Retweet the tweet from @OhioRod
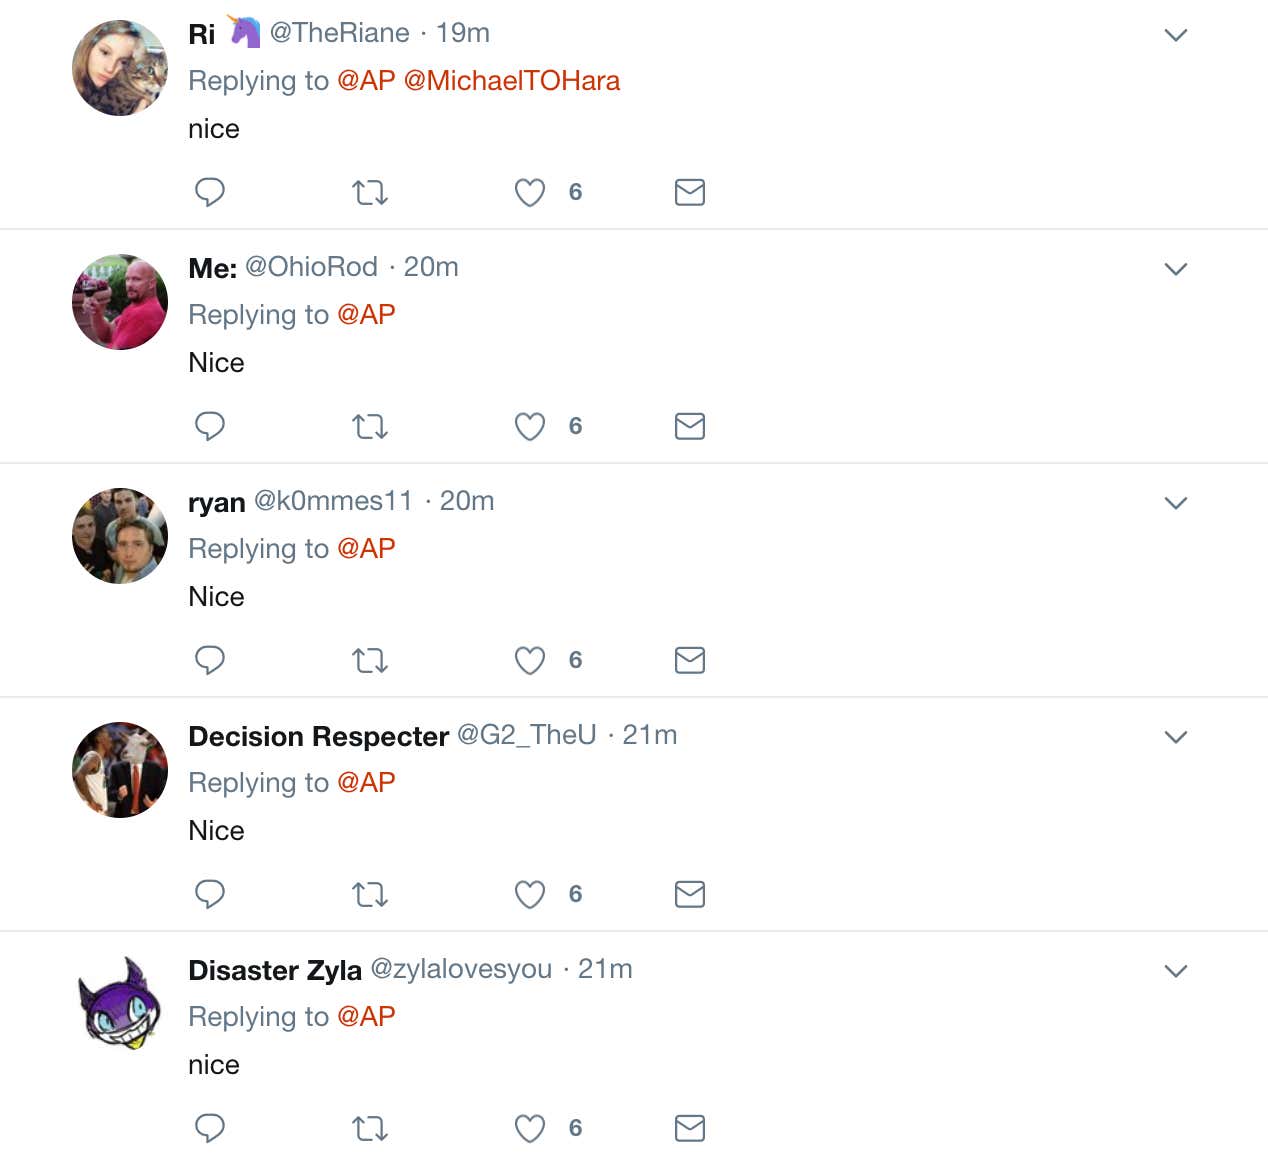The image size is (1268, 1162). (x=370, y=426)
